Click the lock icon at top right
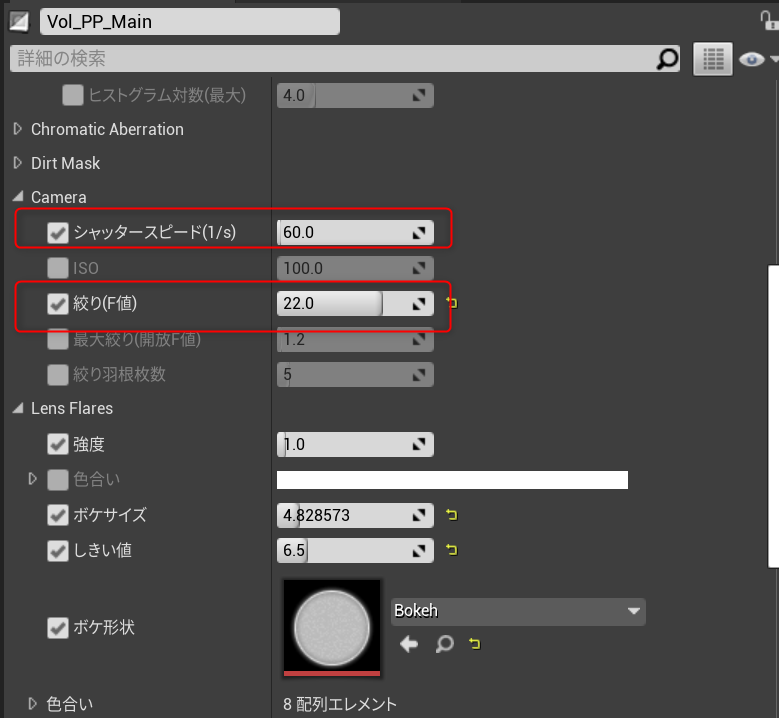Screen dimensions: 779x718 point(769,21)
